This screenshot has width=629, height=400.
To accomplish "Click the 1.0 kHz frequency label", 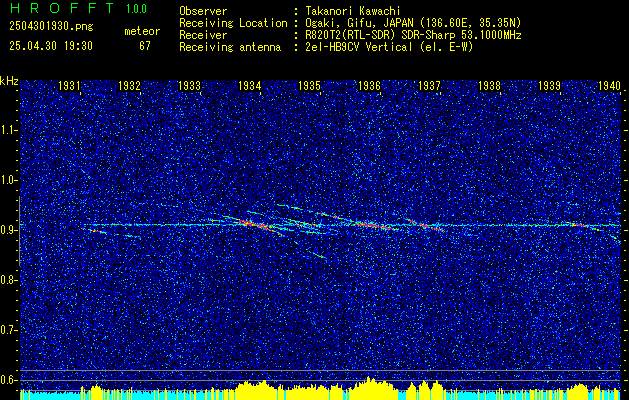I will pyautogui.click(x=9, y=180).
